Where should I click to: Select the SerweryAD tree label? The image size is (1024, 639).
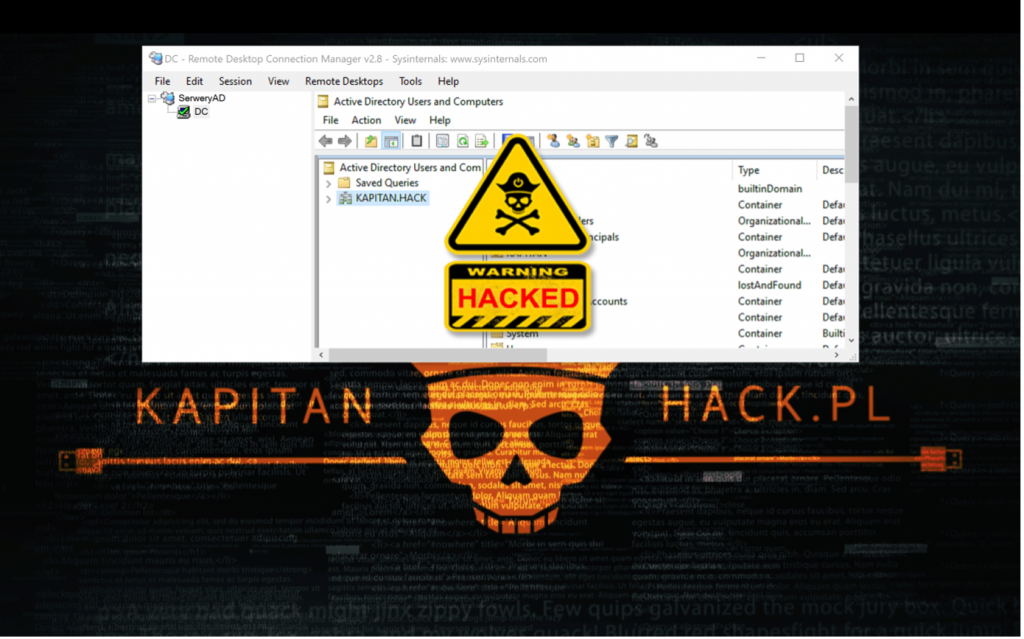[x=202, y=98]
